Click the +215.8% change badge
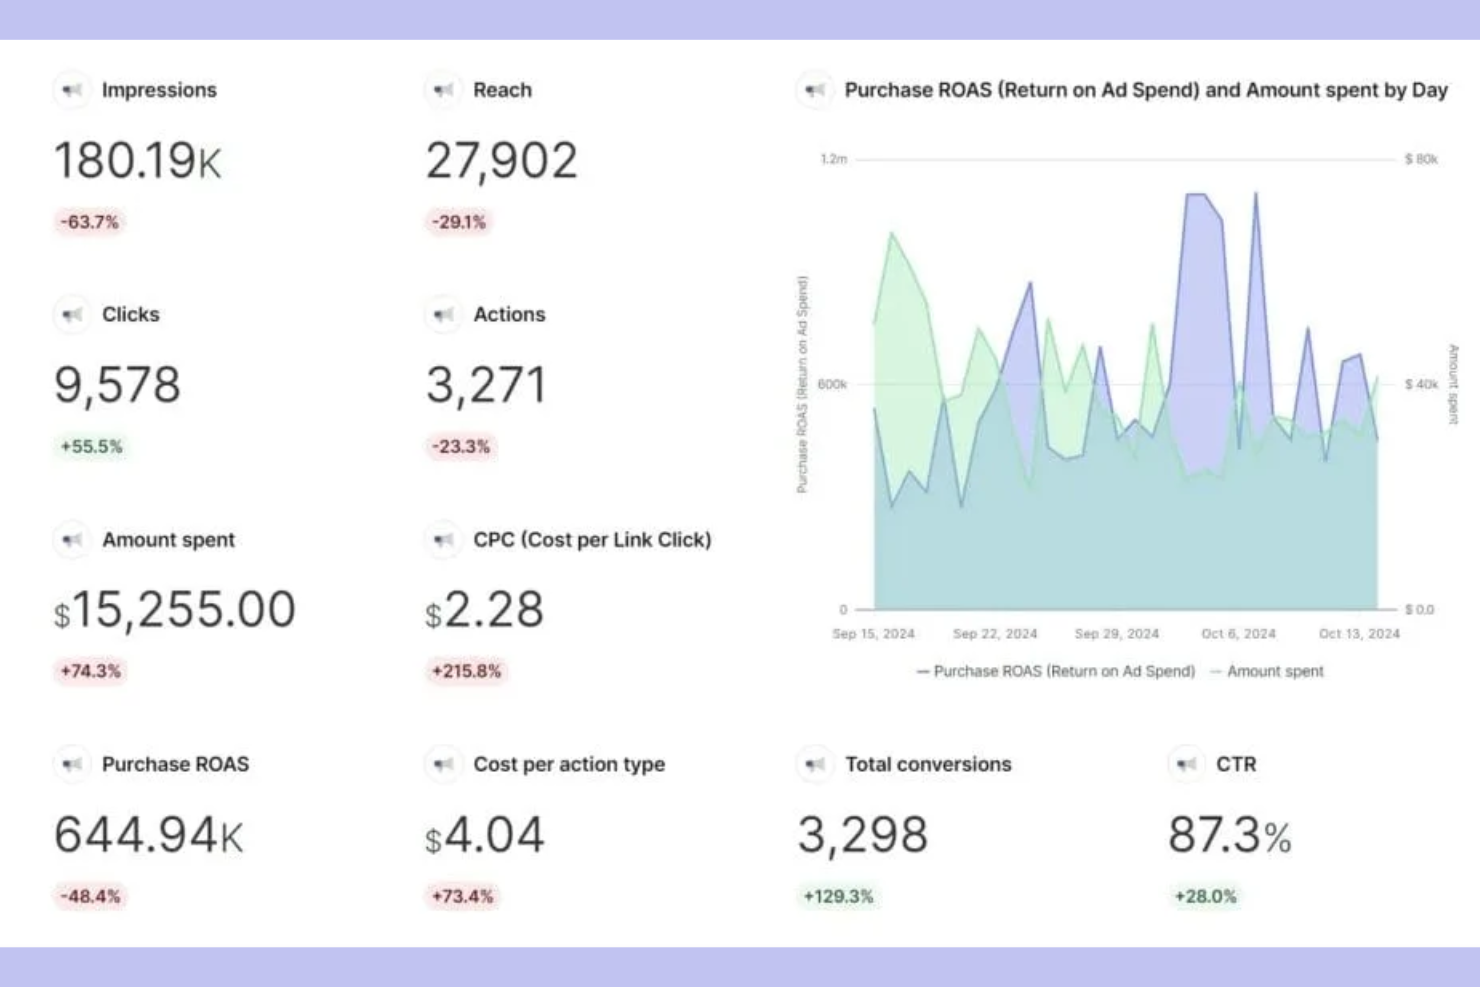Viewport: 1480px width, 987px height. click(x=466, y=671)
